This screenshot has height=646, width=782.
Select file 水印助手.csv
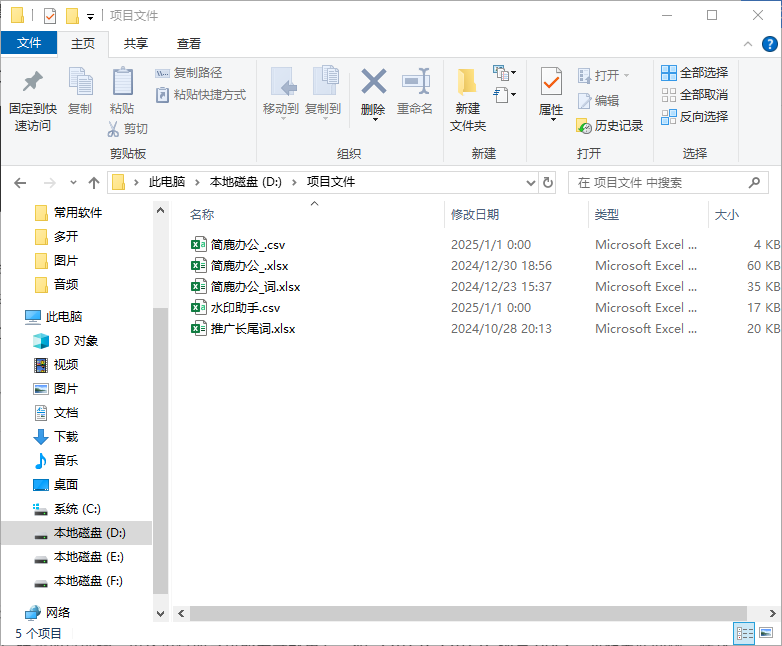235,308
